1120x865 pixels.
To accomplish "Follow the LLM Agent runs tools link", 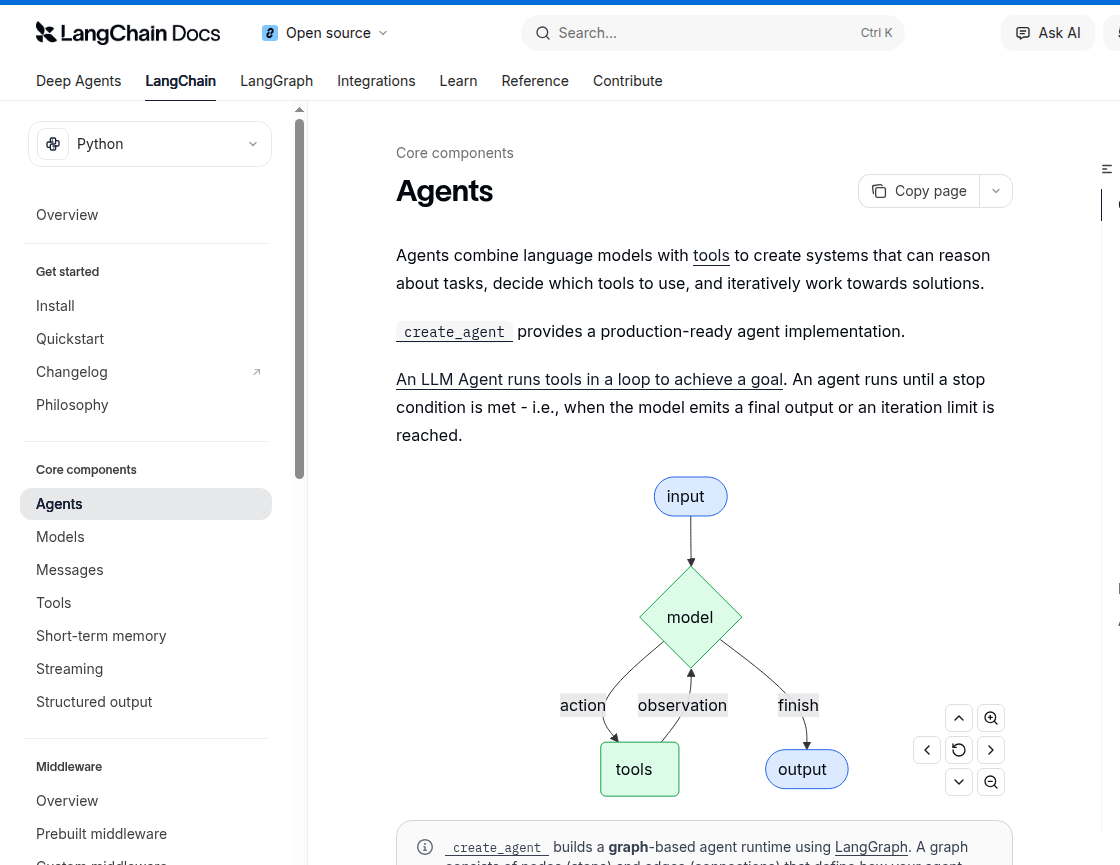I will (x=590, y=379).
